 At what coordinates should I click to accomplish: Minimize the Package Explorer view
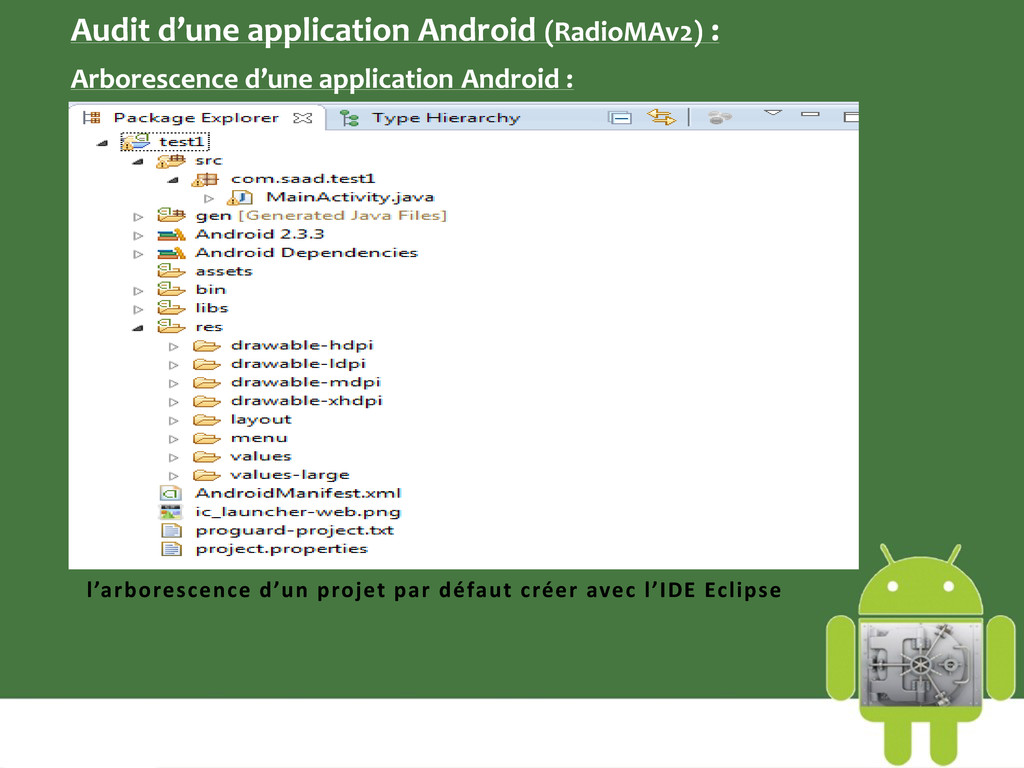pos(810,114)
